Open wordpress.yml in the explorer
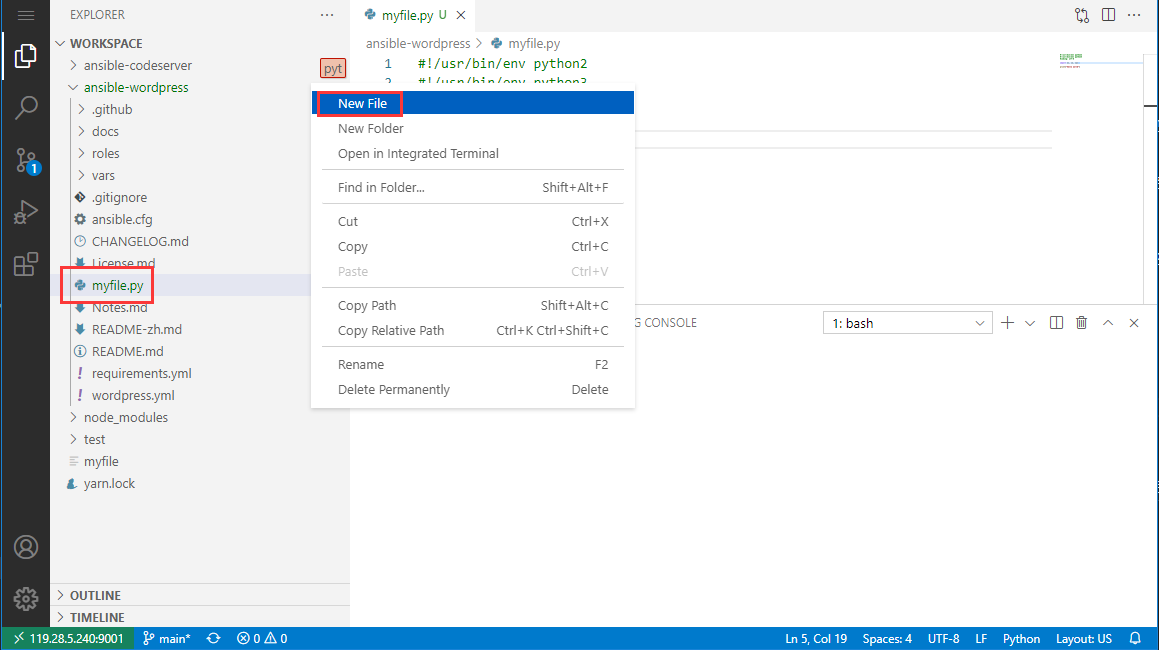Screen dimensions: 1159x650 point(133,395)
